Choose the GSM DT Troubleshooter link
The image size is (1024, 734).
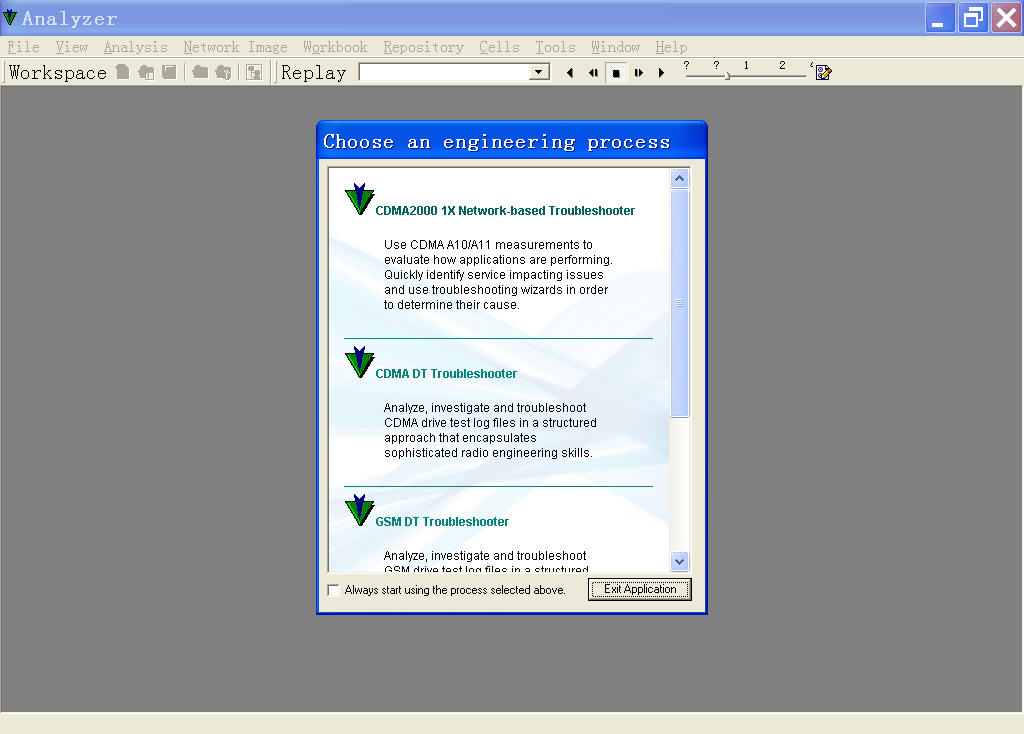pyautogui.click(x=442, y=522)
